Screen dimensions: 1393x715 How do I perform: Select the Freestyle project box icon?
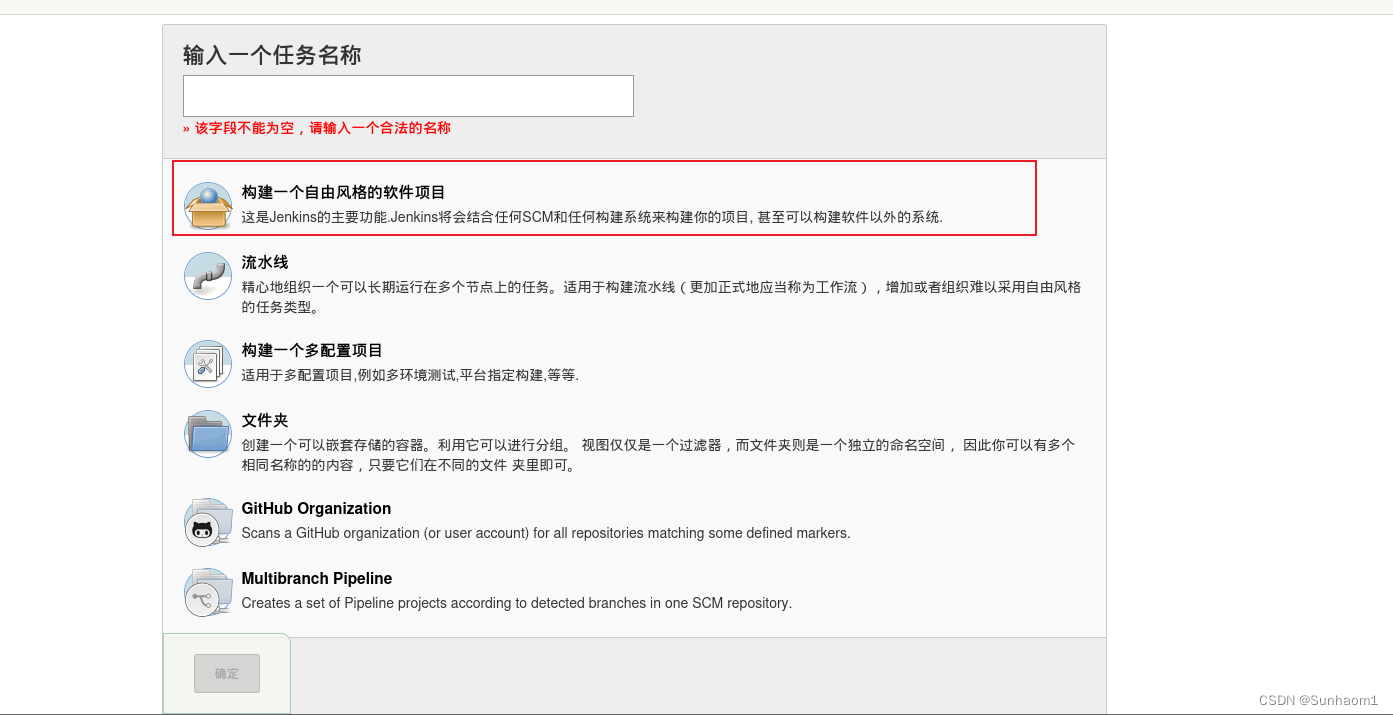208,206
